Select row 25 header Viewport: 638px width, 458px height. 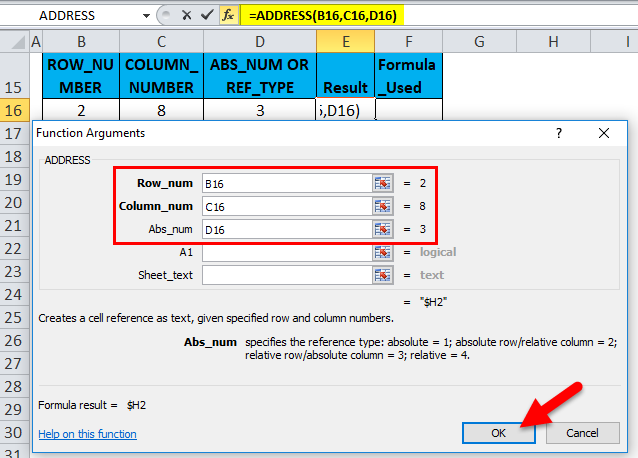14,317
